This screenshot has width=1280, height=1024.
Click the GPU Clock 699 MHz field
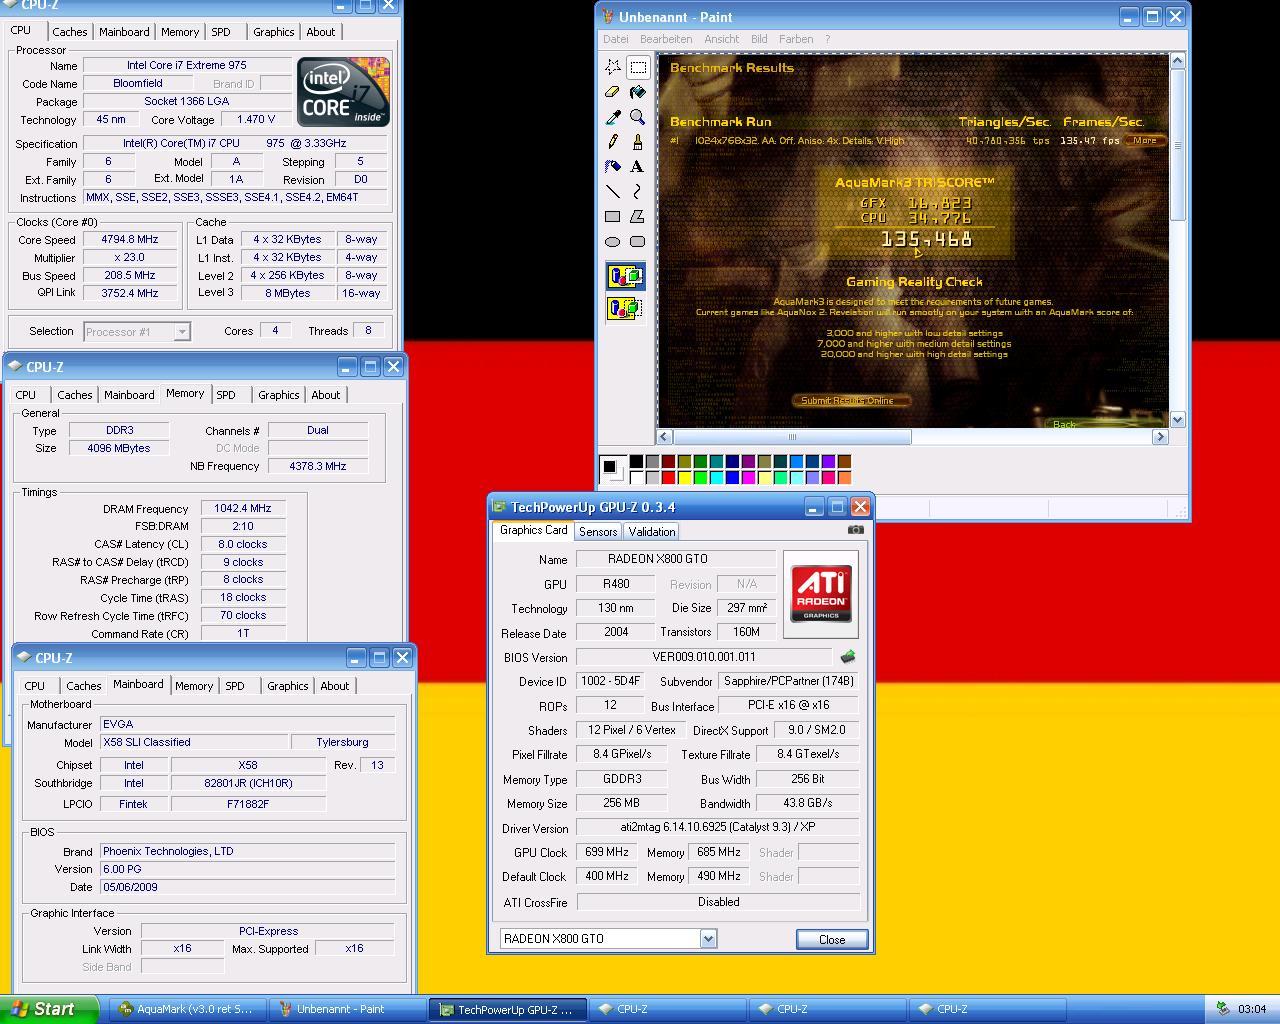(x=607, y=852)
